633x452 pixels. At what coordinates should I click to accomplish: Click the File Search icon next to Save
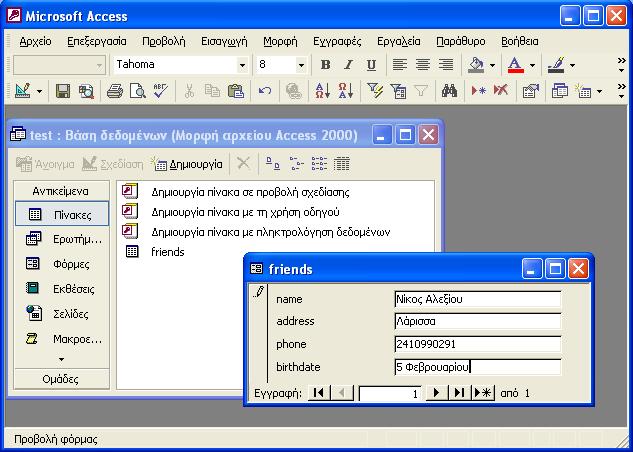tap(86, 91)
